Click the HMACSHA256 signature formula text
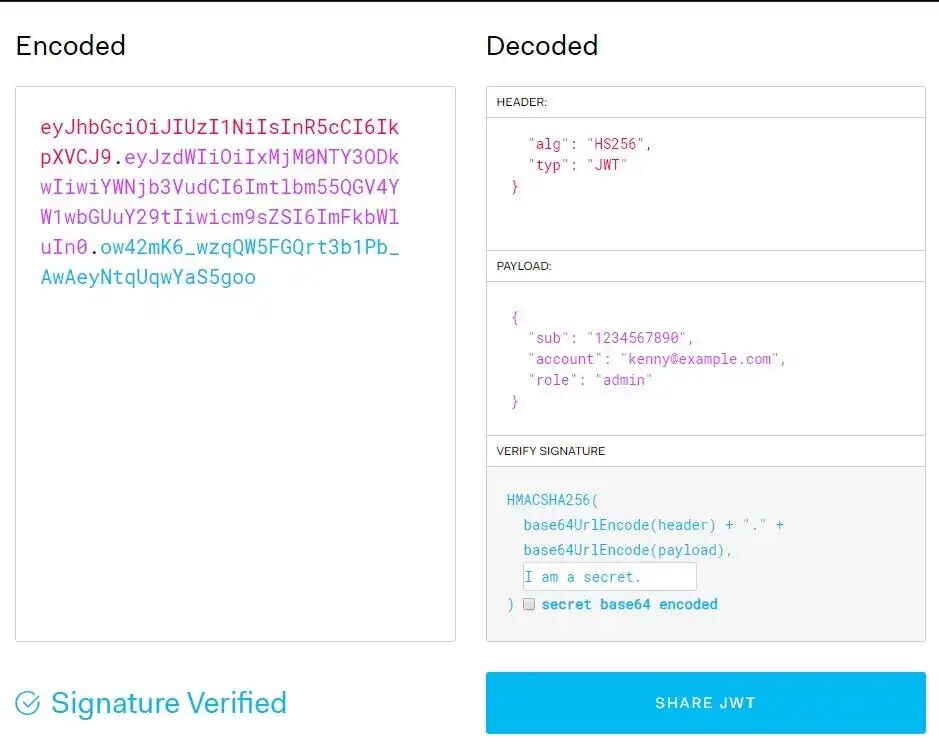 (548, 500)
